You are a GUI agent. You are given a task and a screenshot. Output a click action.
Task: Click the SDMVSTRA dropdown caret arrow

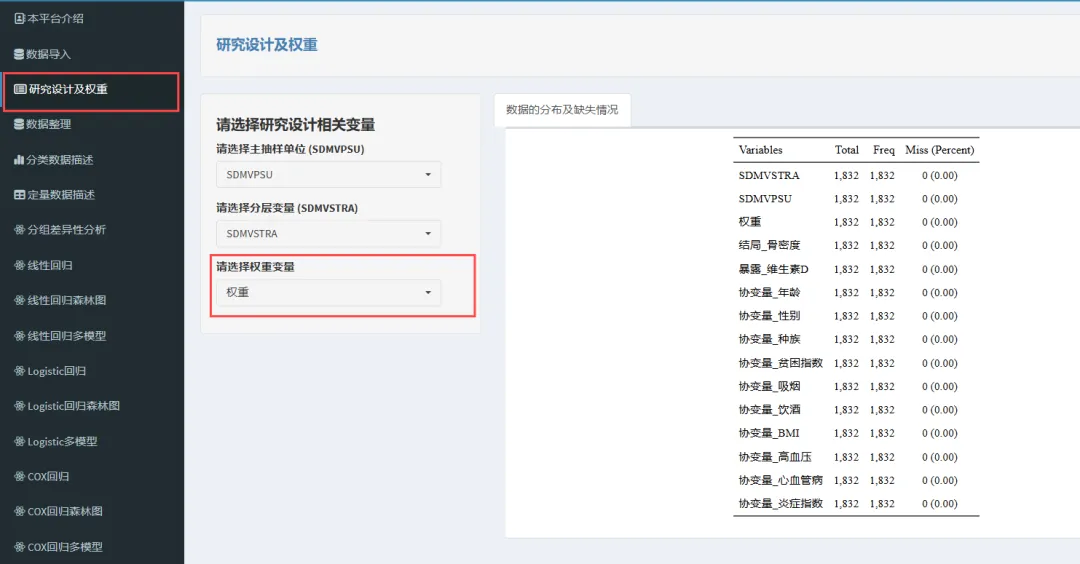(428, 233)
